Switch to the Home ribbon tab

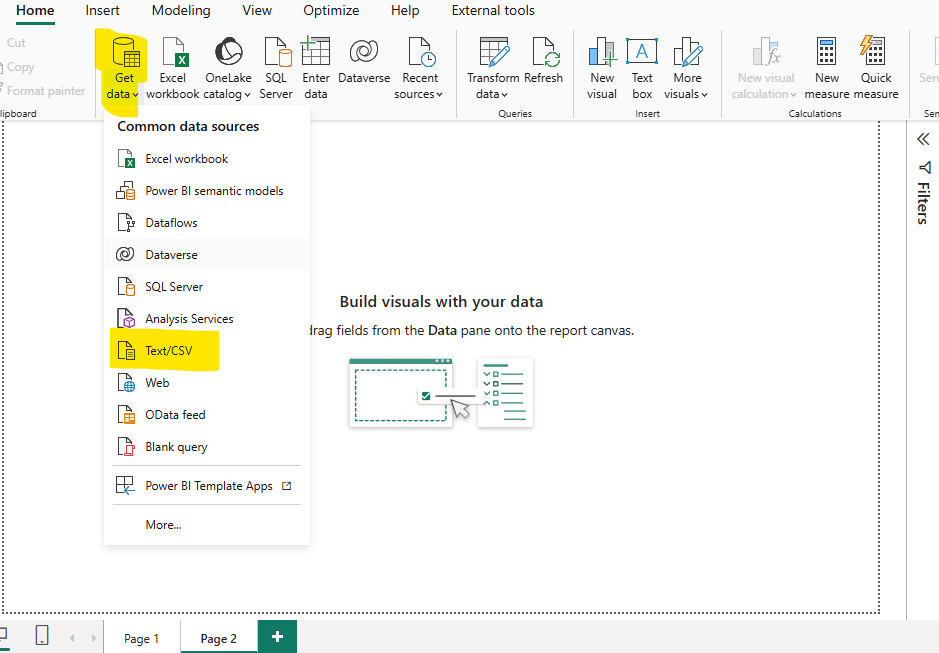(x=35, y=11)
